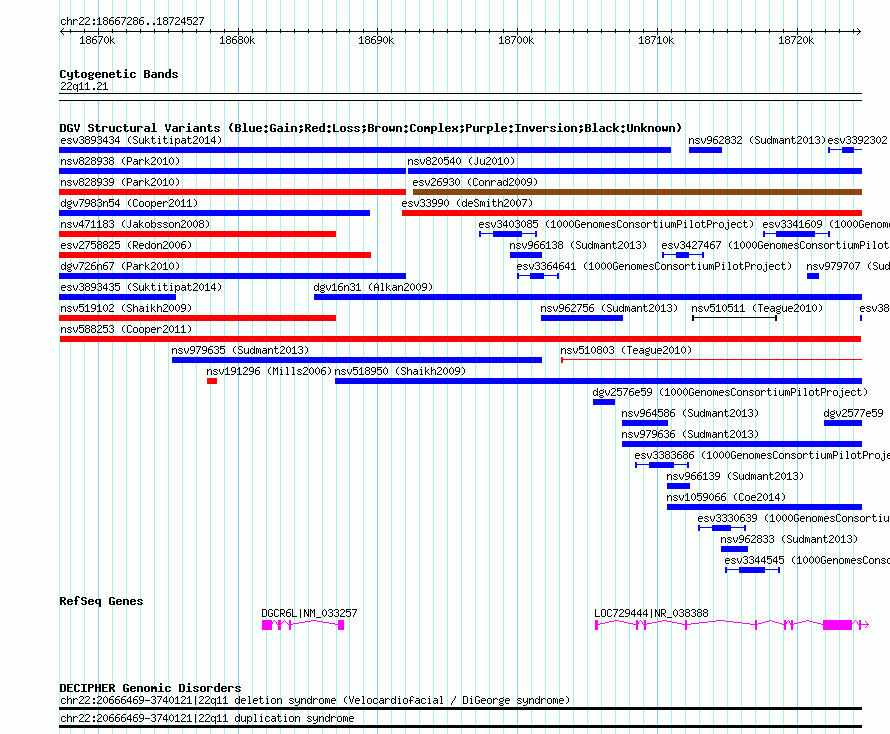Image resolution: width=890 pixels, height=734 pixels.
Task: Click the RefSeq Genes track title
Action: click(101, 601)
